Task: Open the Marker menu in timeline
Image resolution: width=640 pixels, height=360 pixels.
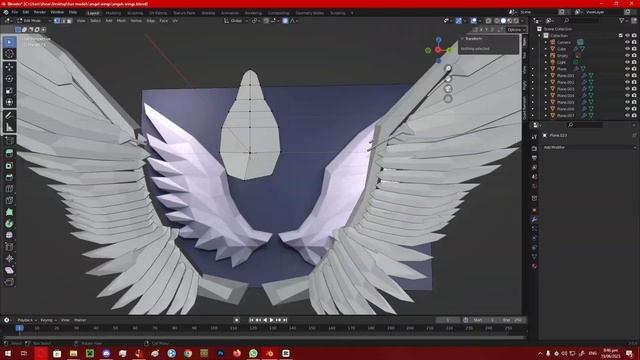Action: click(80, 320)
